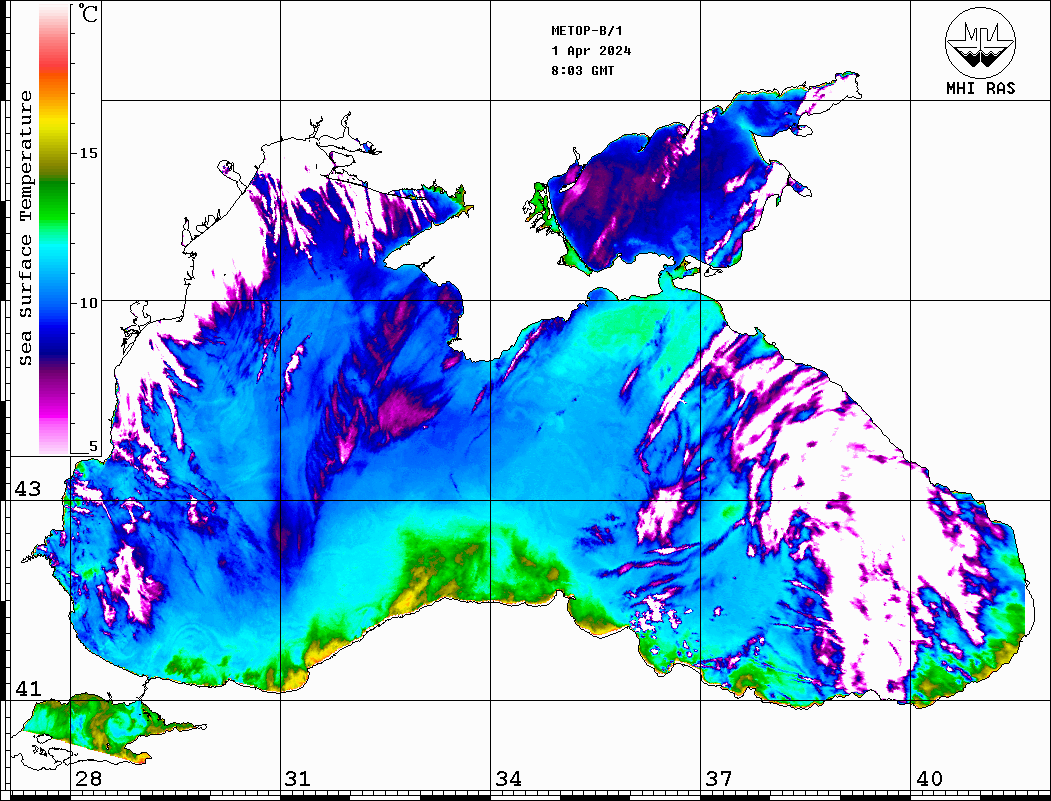Click the Sea Surface Temperature vertical title

(26, 228)
